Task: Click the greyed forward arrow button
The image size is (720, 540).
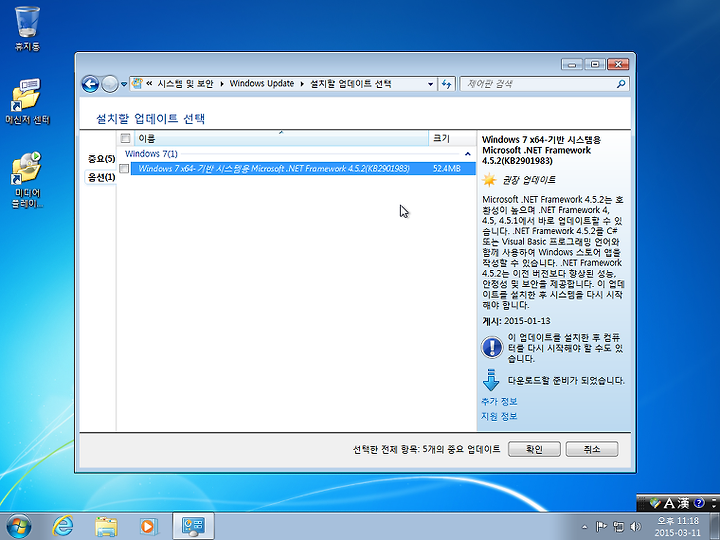Action: pyautogui.click(x=110, y=84)
